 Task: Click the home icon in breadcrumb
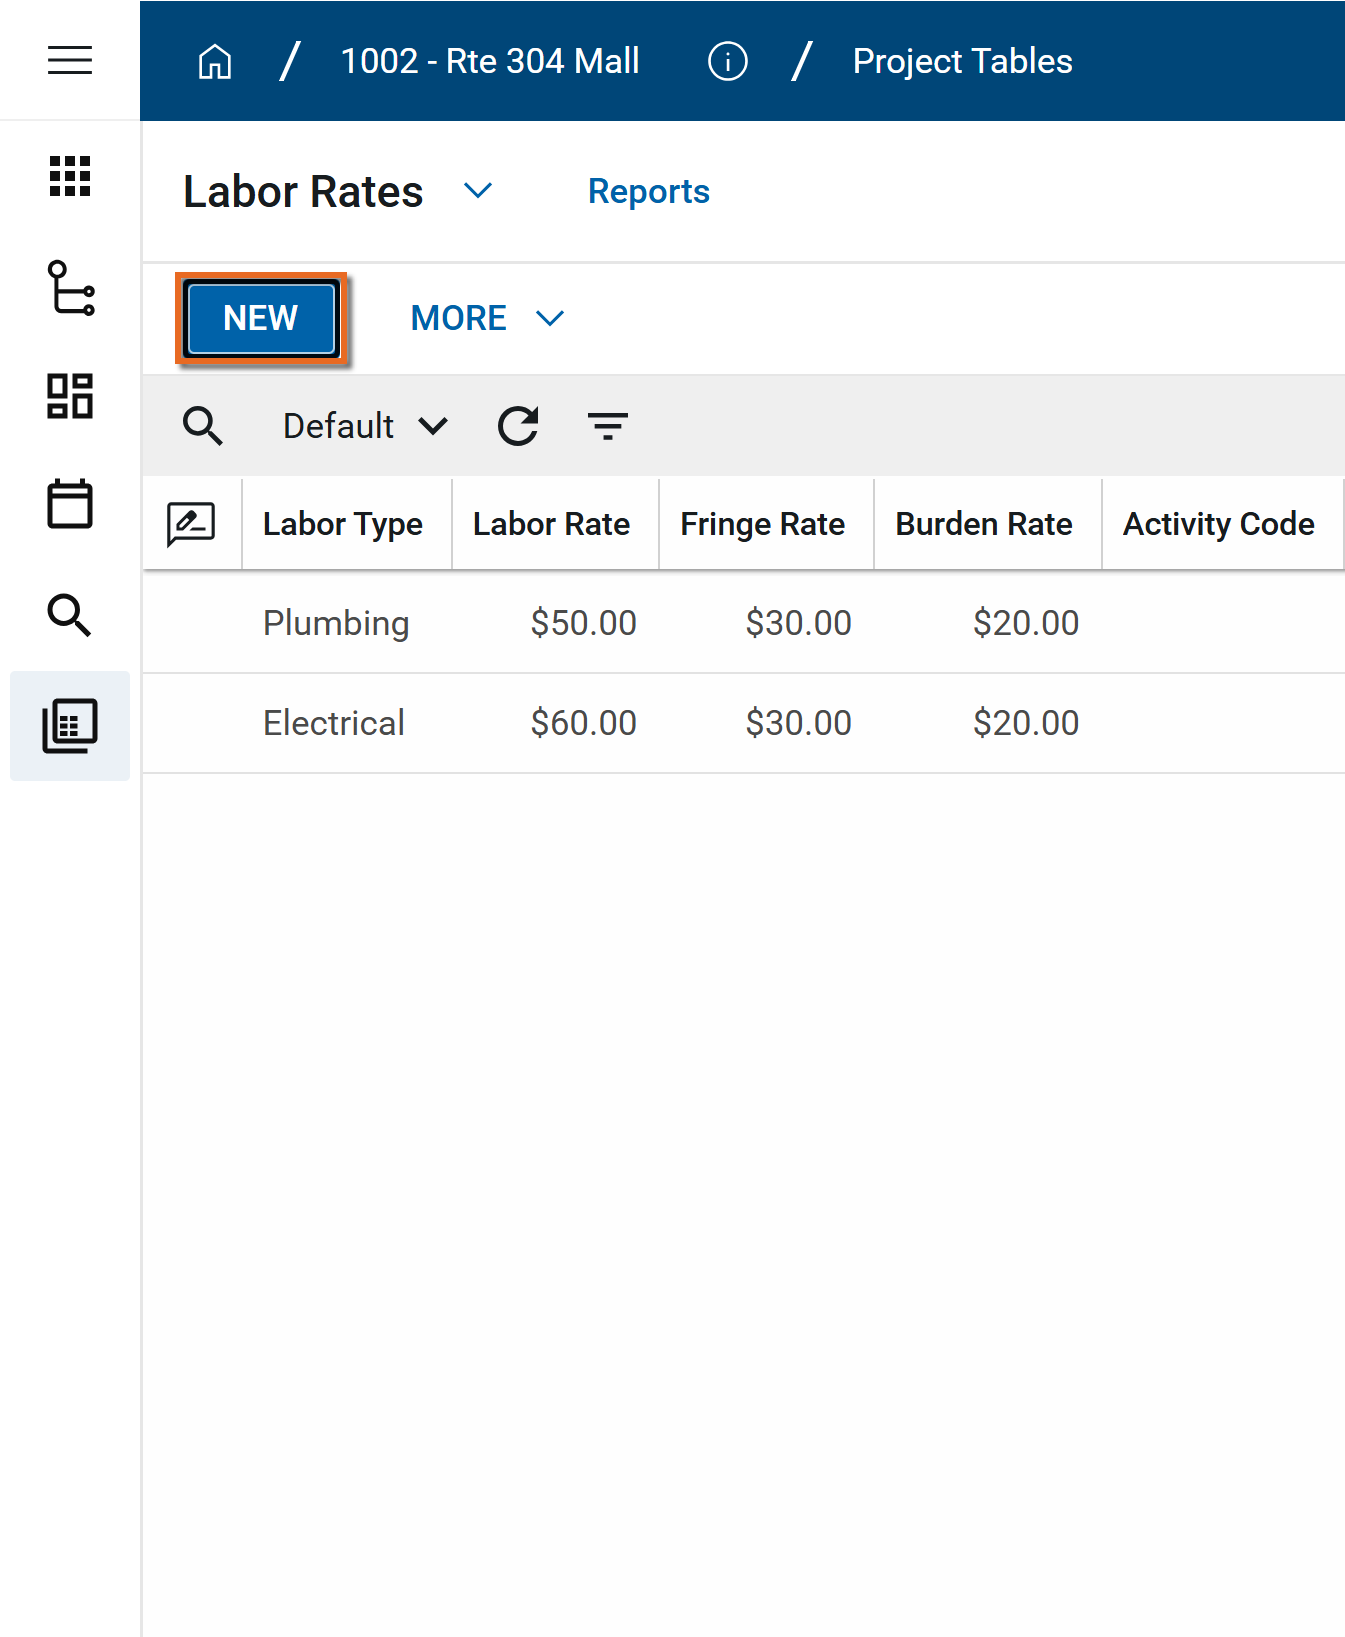point(215,62)
